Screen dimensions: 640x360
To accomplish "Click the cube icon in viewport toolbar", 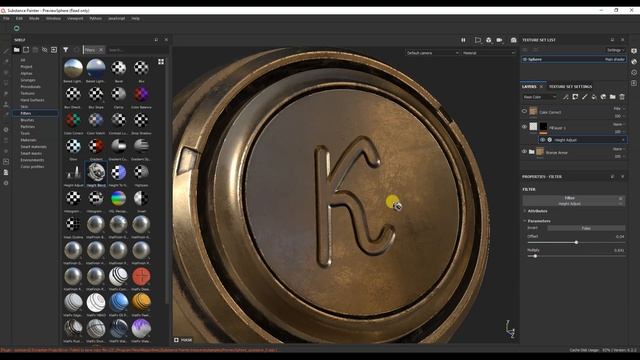I will click(x=489, y=40).
